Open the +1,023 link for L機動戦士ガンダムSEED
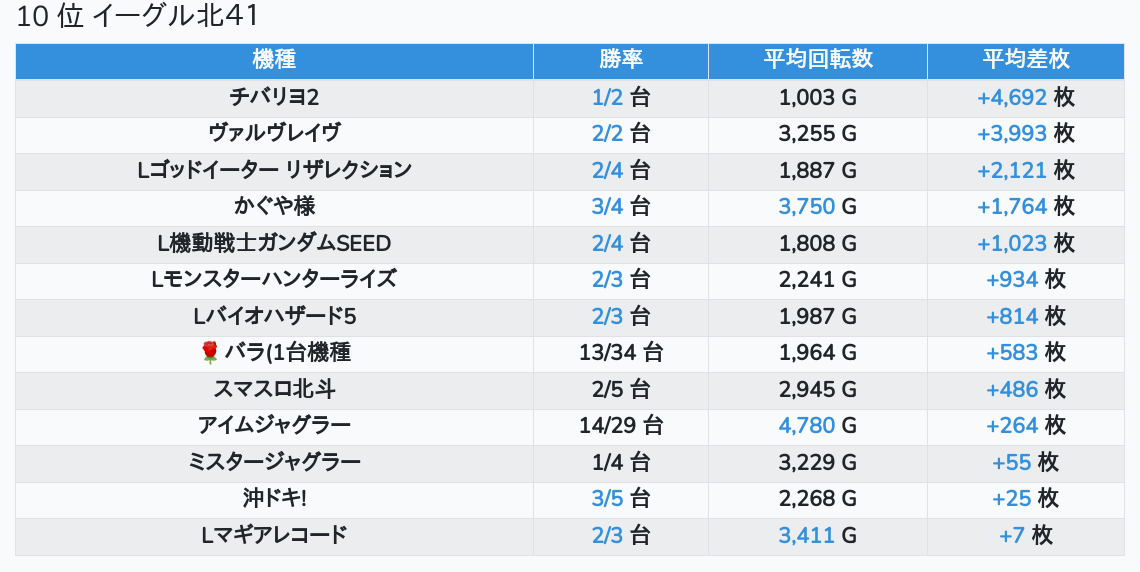Viewport: 1140px width, 572px height. click(x=1011, y=243)
